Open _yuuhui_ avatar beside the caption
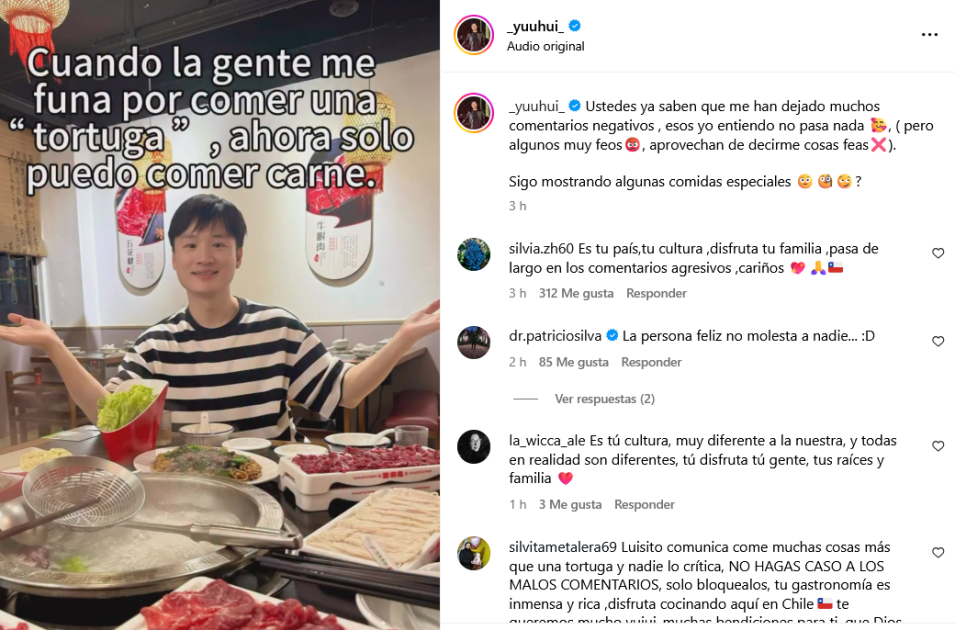 [474, 113]
